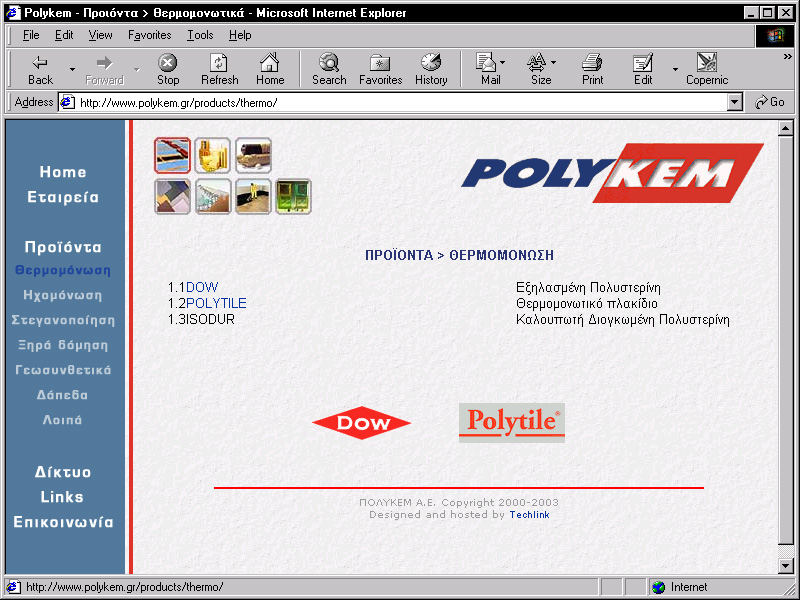Open the Search pane from toolbar

[x=329, y=69]
